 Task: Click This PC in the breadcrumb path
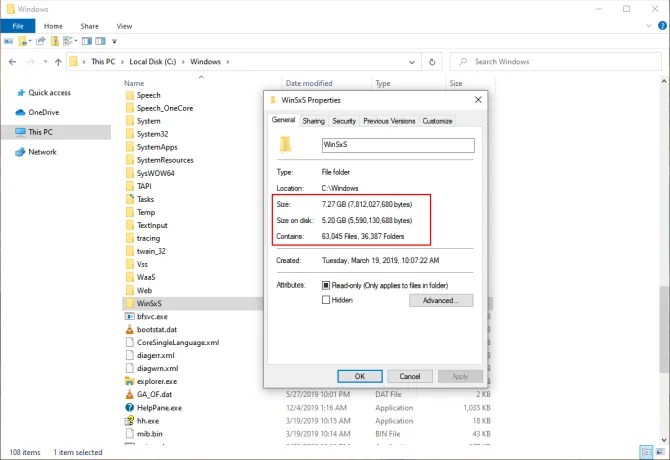tap(103, 62)
